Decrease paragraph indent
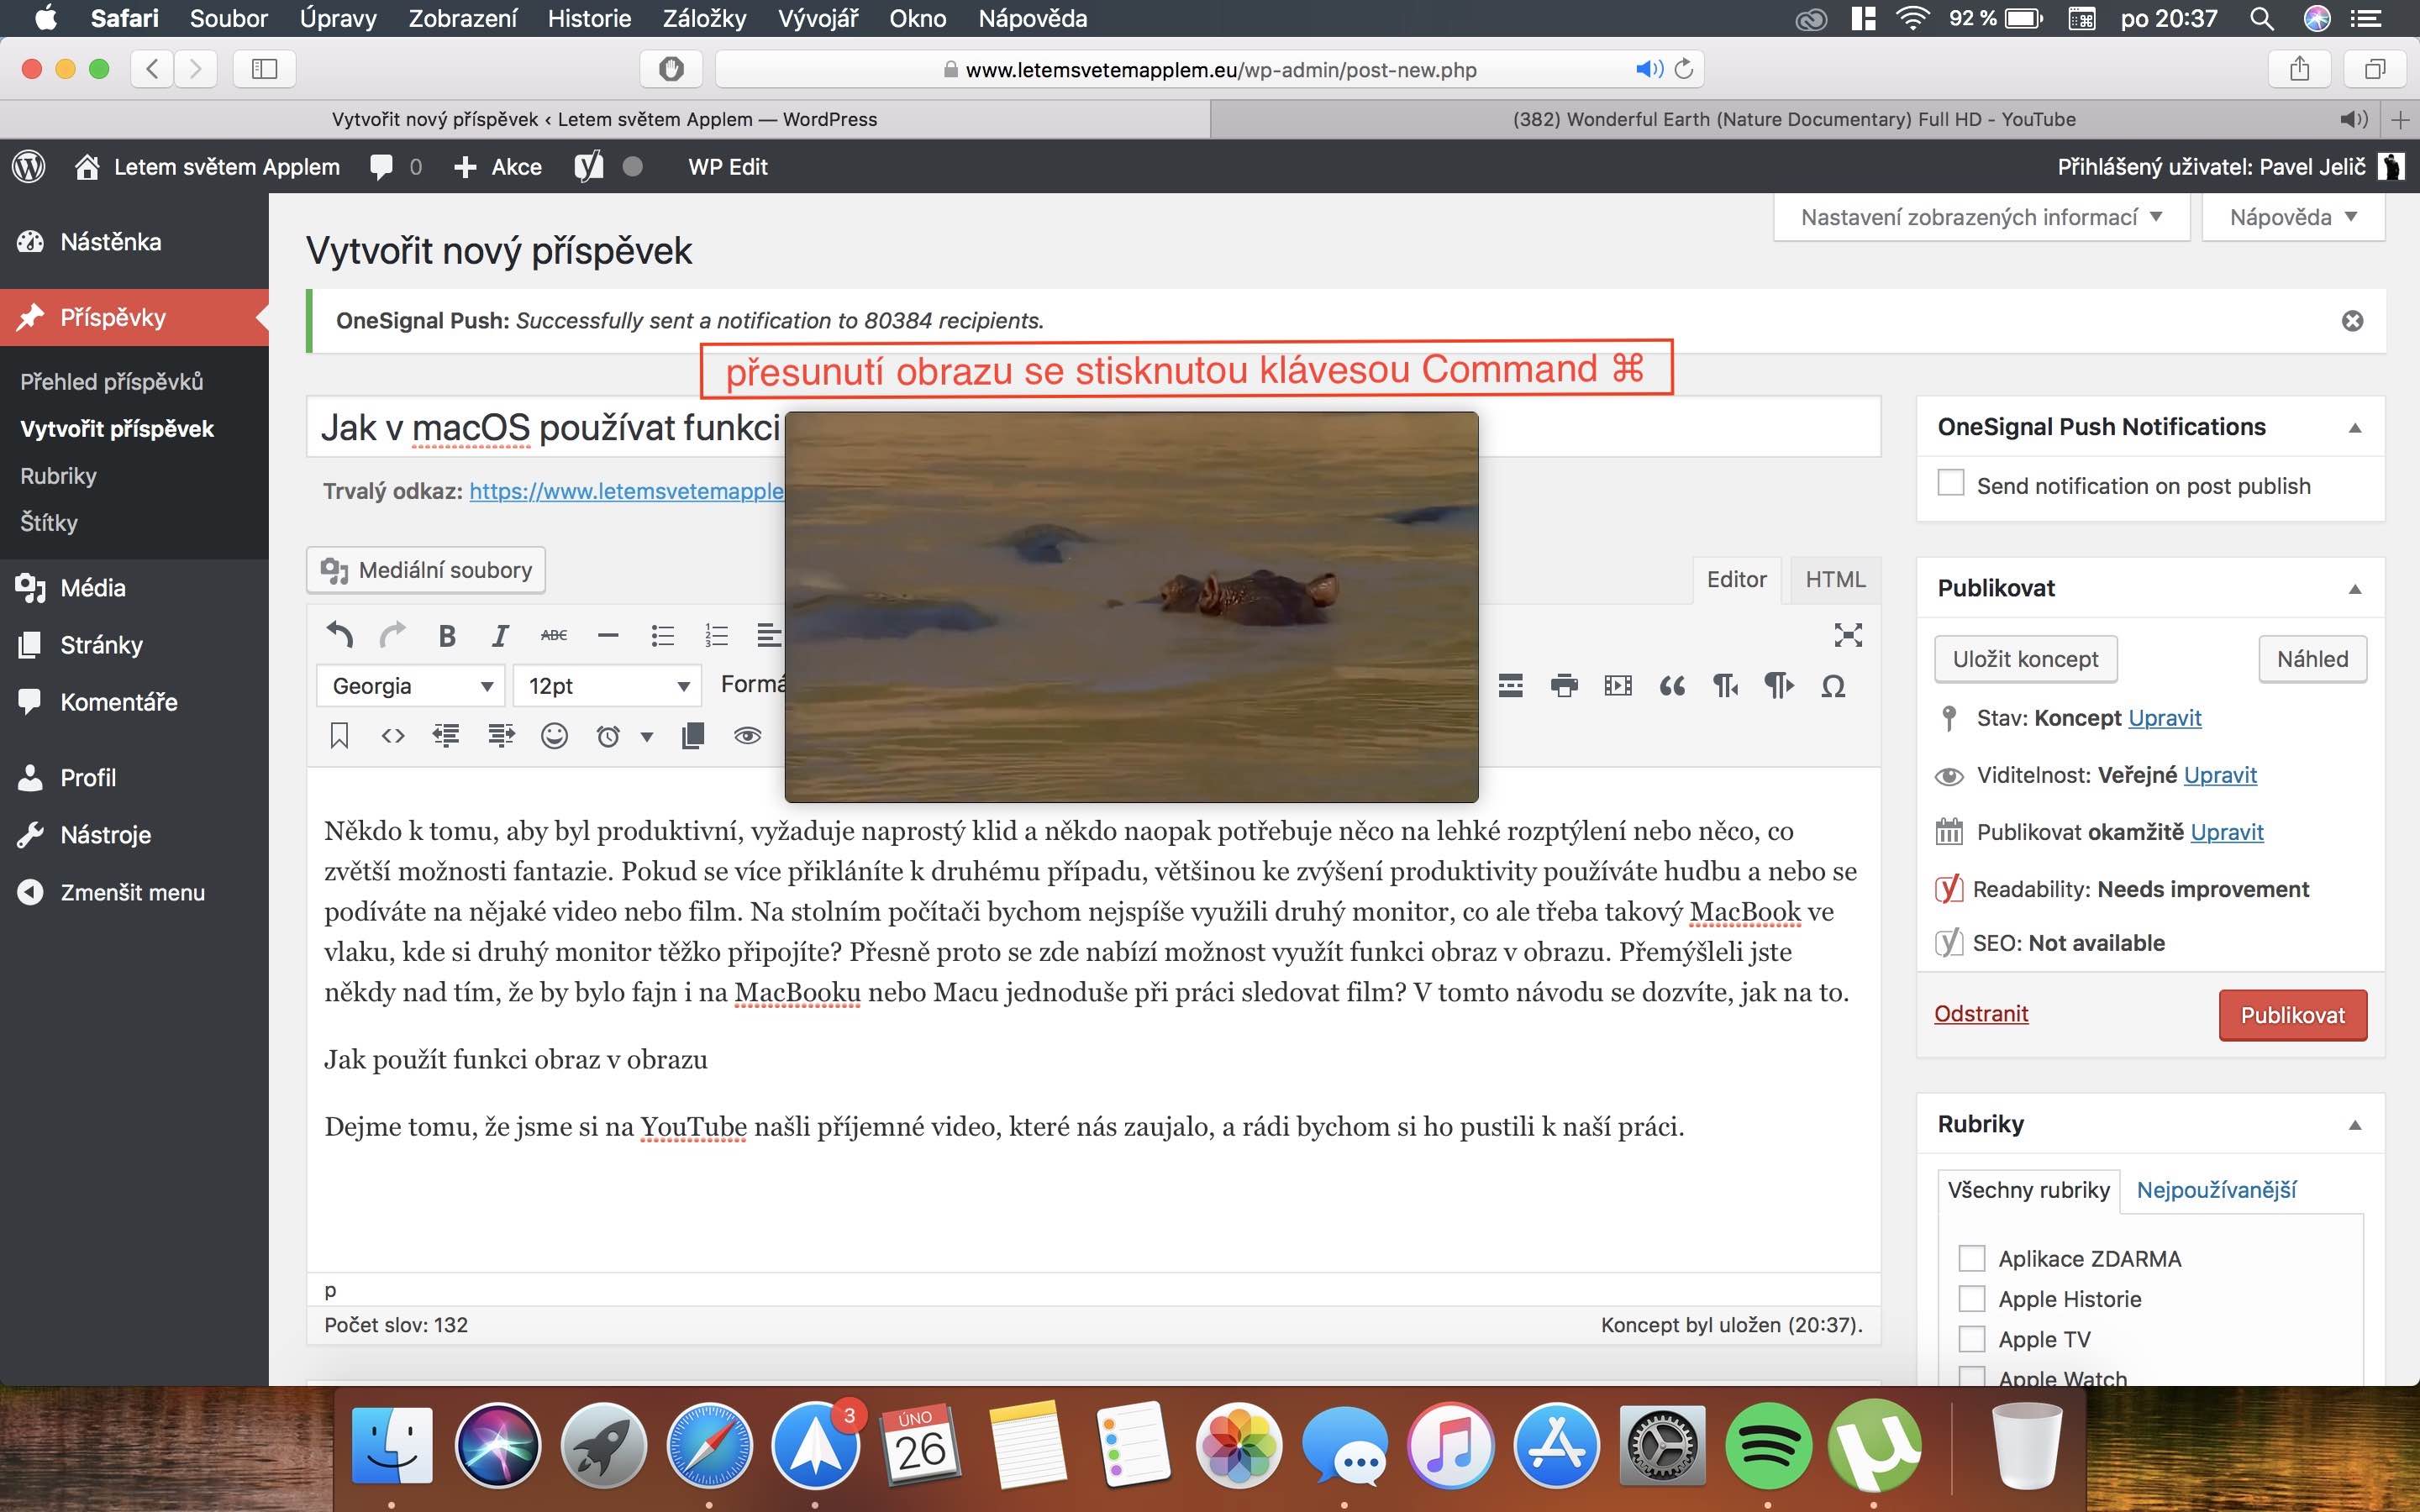The height and width of the screenshot is (1512, 2420). (x=446, y=736)
